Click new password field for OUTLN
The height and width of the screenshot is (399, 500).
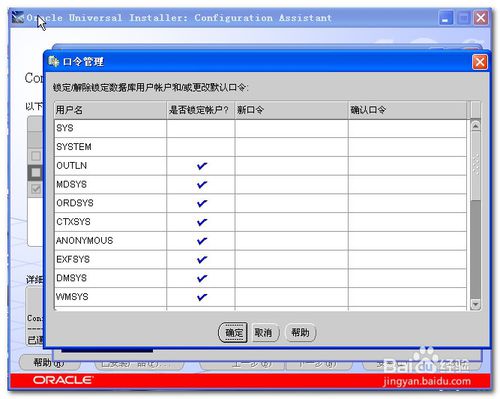pos(291,166)
